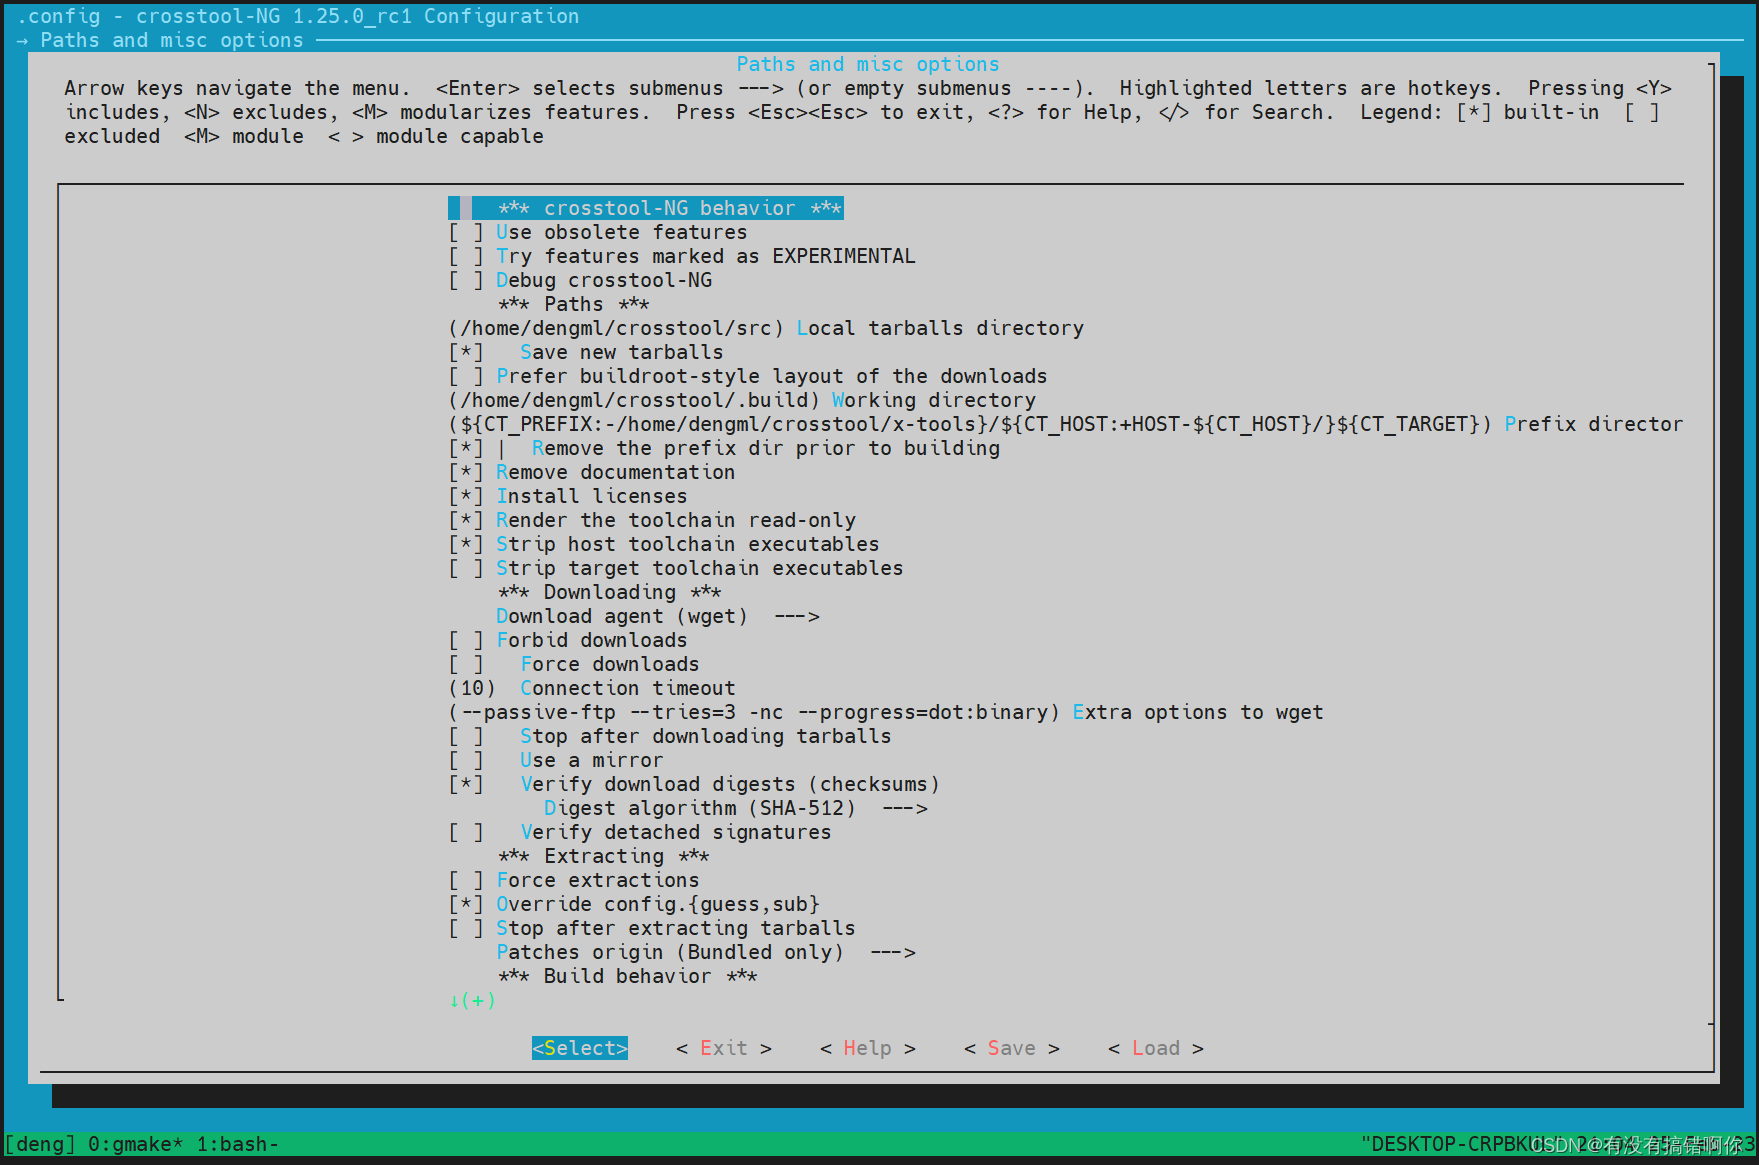Switch to tmux window 0:gmake
The height and width of the screenshot is (1165, 1759).
pyautogui.click(x=136, y=1144)
